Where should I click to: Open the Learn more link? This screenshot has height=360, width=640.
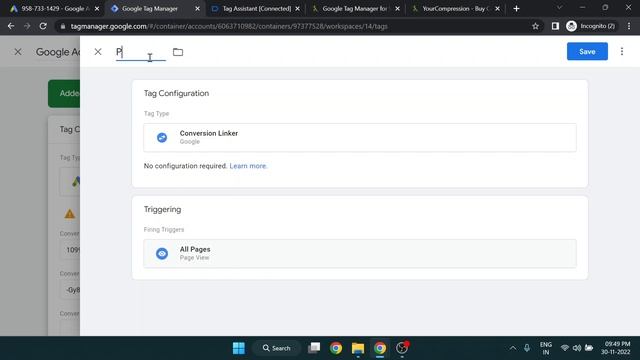[248, 166]
